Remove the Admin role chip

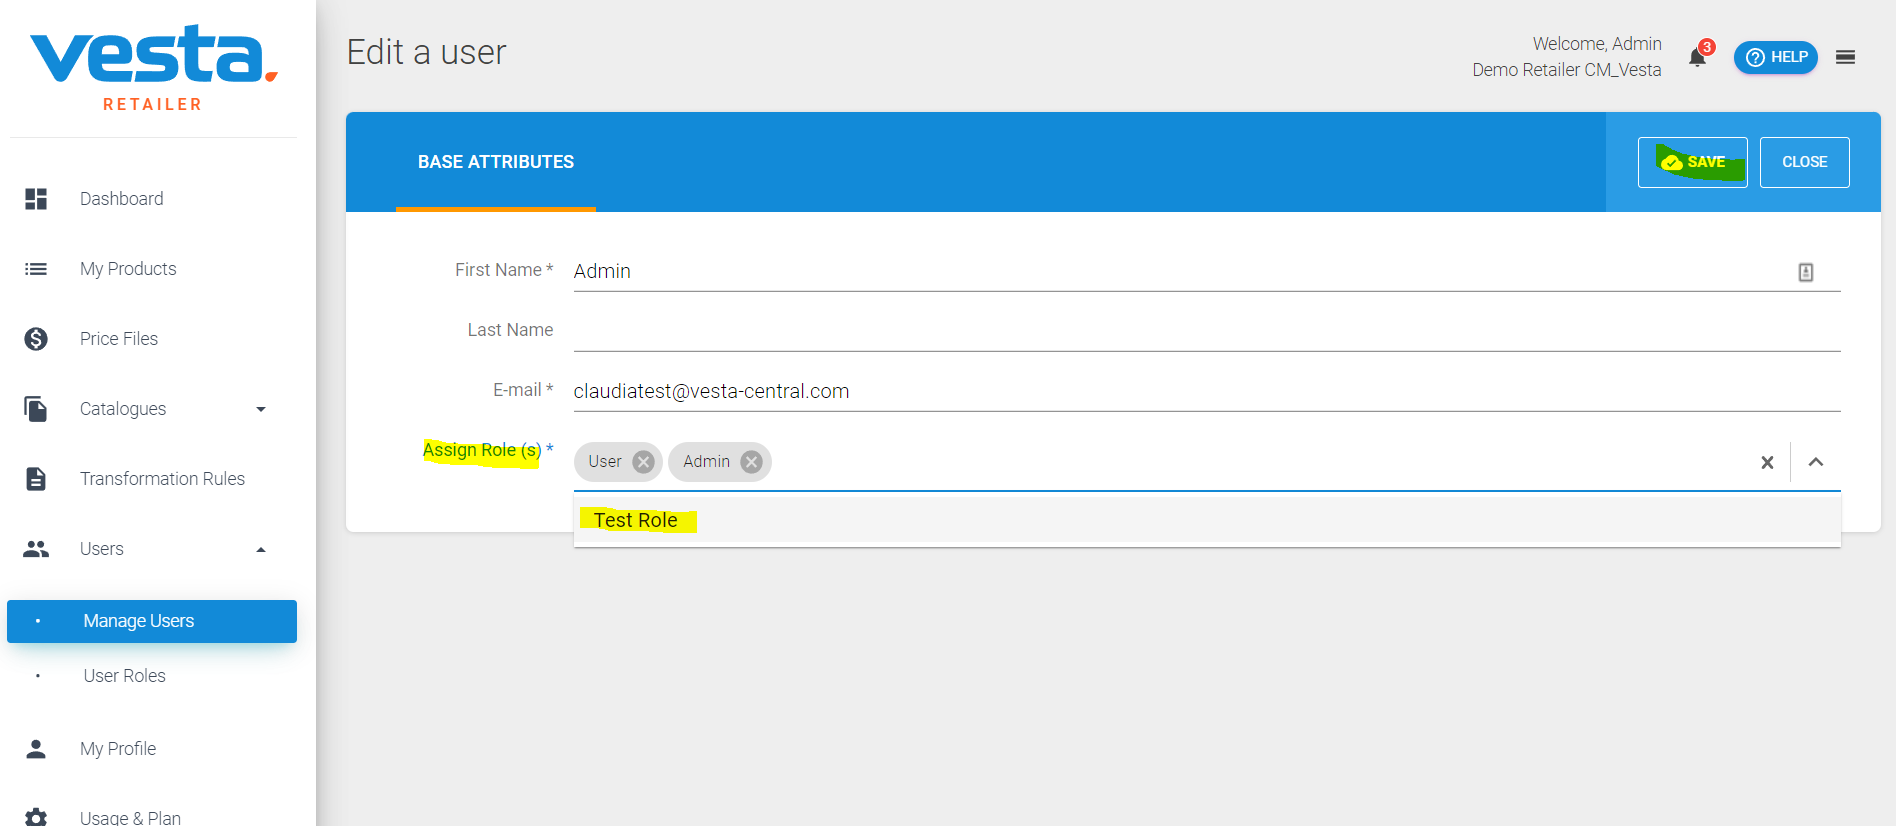coord(752,462)
